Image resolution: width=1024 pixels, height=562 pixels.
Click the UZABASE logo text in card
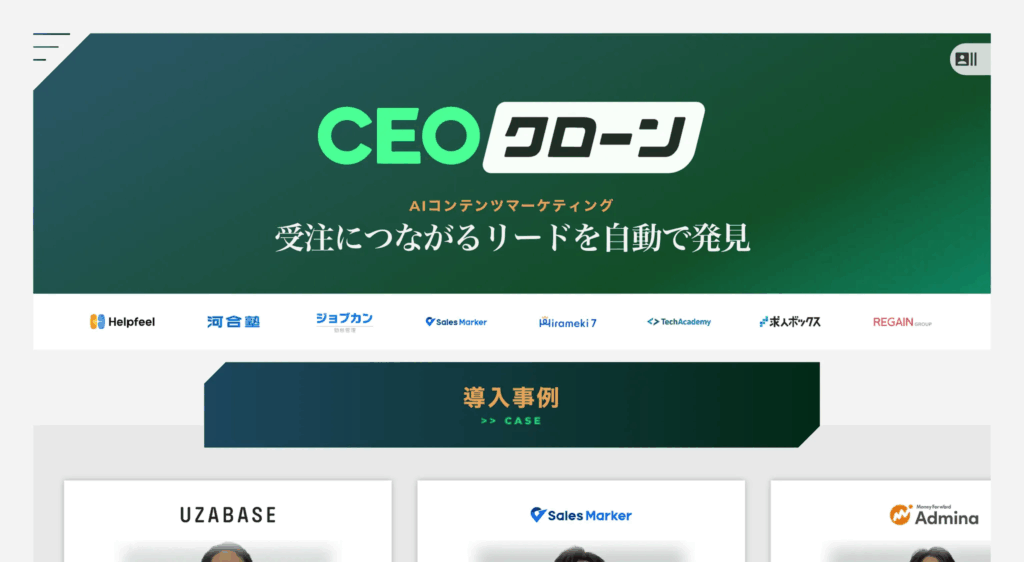point(228,515)
